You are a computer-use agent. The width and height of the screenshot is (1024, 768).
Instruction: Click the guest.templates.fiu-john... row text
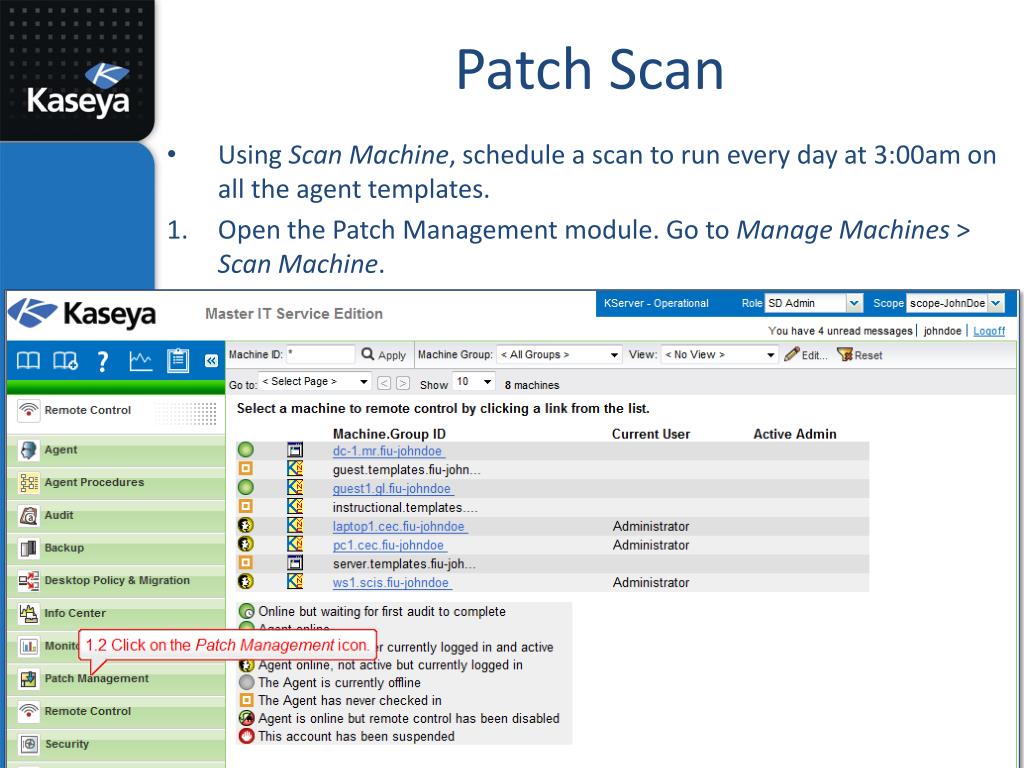click(x=406, y=470)
